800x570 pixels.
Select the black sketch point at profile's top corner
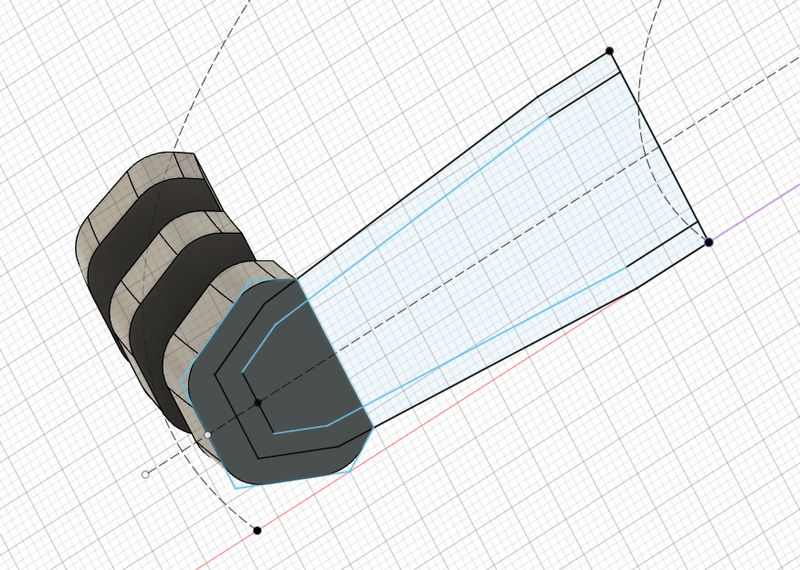[x=609, y=51]
